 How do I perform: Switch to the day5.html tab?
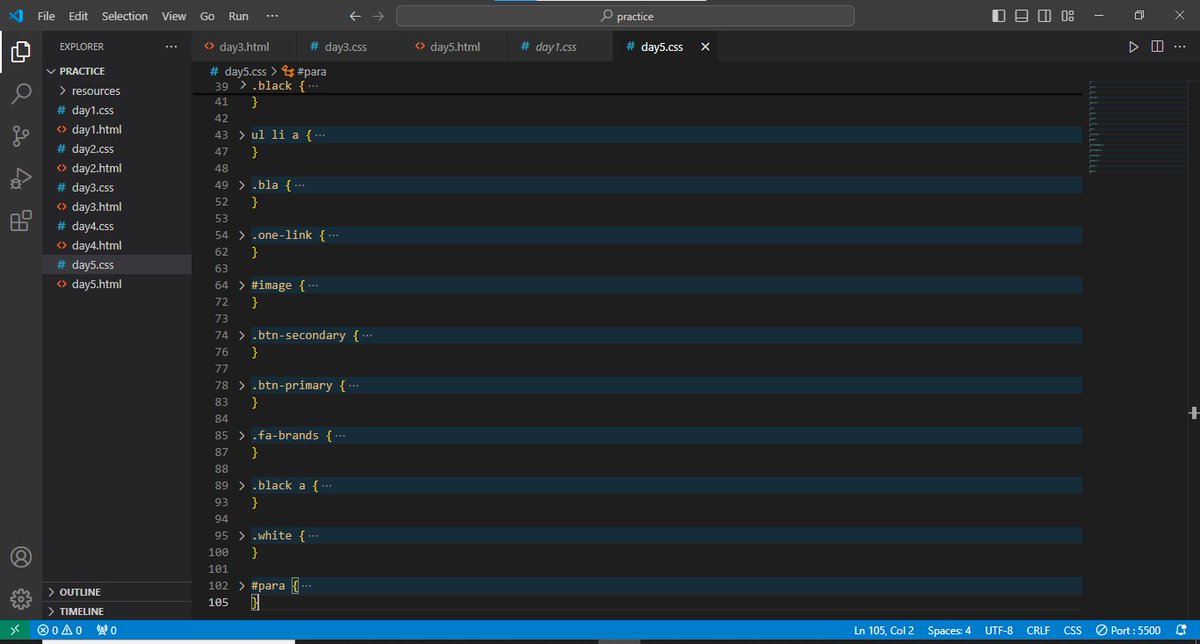456,47
